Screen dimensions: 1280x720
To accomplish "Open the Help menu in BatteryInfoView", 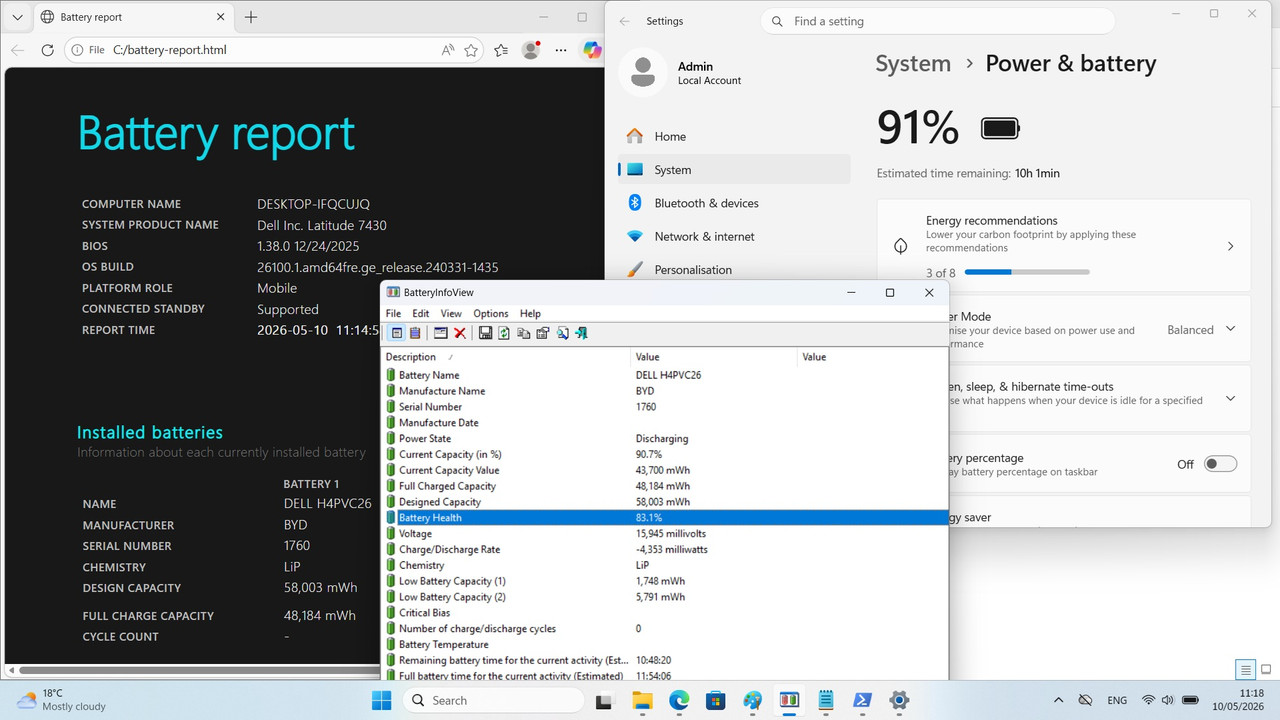I will coord(530,313).
